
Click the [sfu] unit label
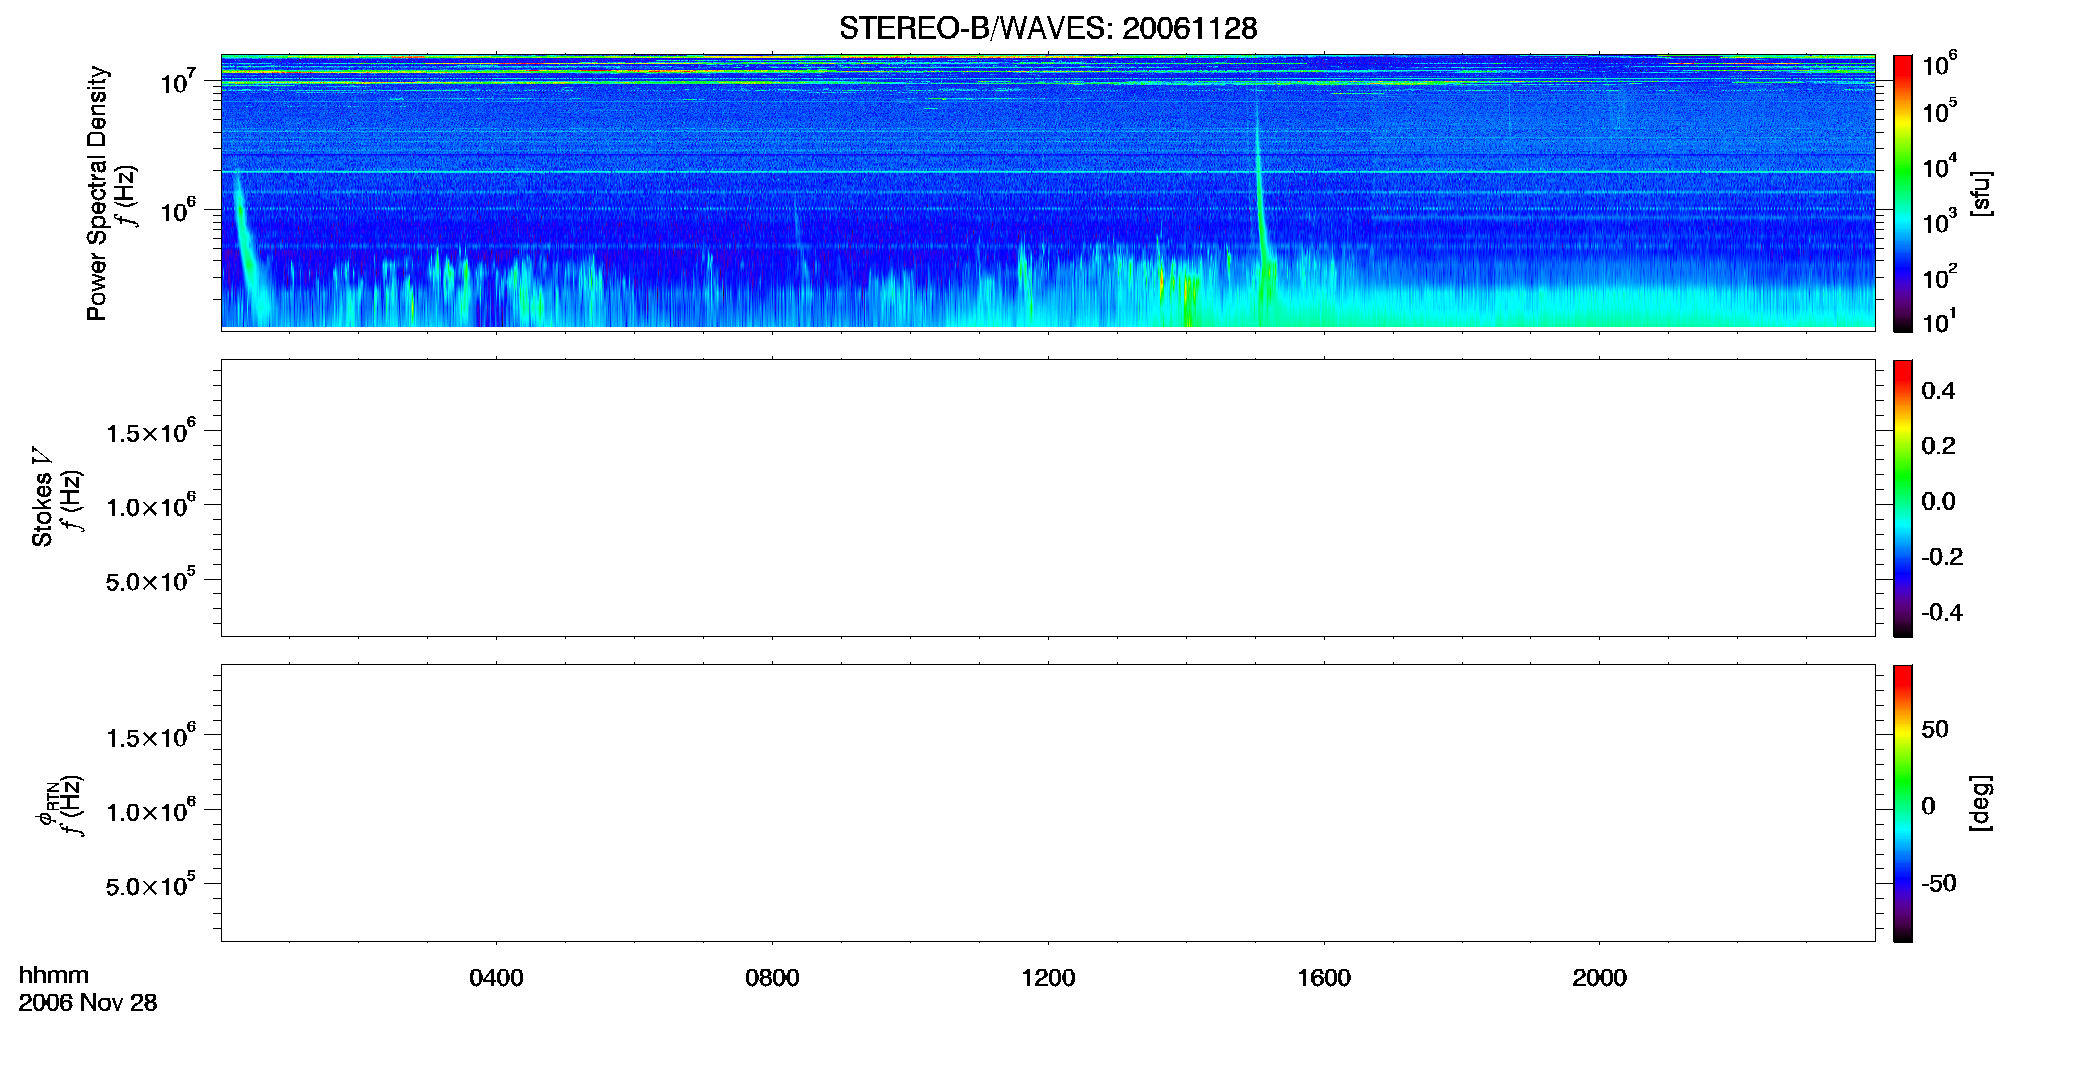1981,193
